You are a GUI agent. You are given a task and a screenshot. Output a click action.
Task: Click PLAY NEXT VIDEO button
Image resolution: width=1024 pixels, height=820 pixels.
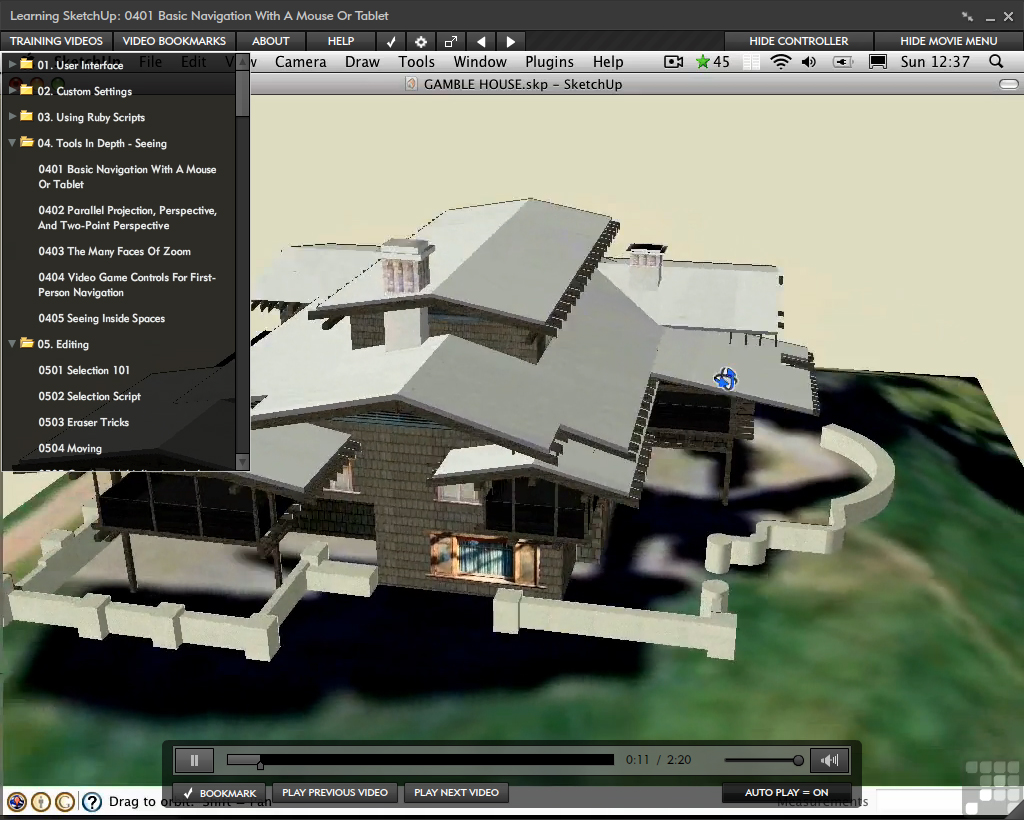(456, 793)
